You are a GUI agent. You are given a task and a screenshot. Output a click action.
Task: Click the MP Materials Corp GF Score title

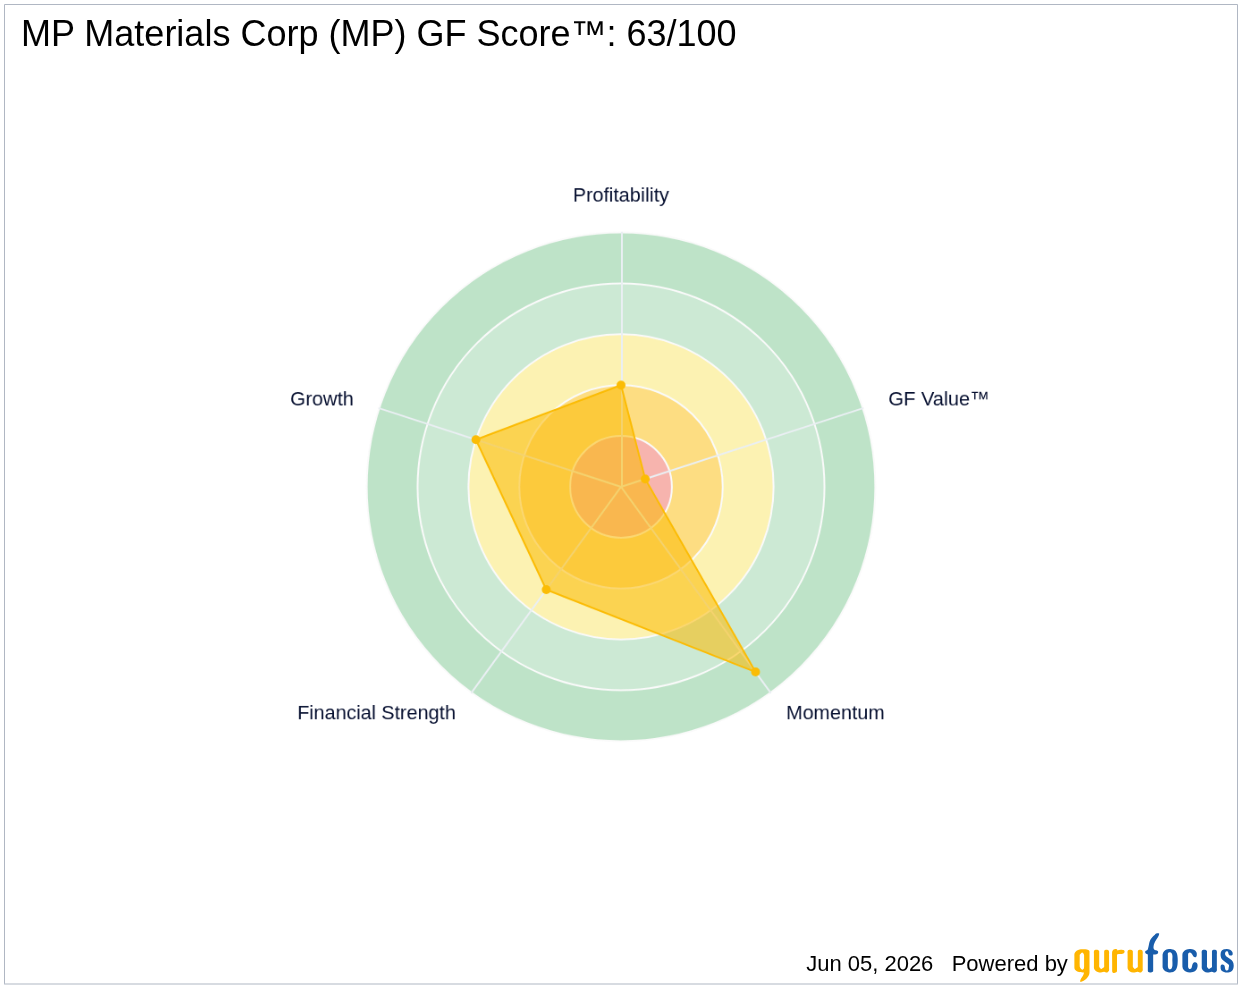click(379, 34)
